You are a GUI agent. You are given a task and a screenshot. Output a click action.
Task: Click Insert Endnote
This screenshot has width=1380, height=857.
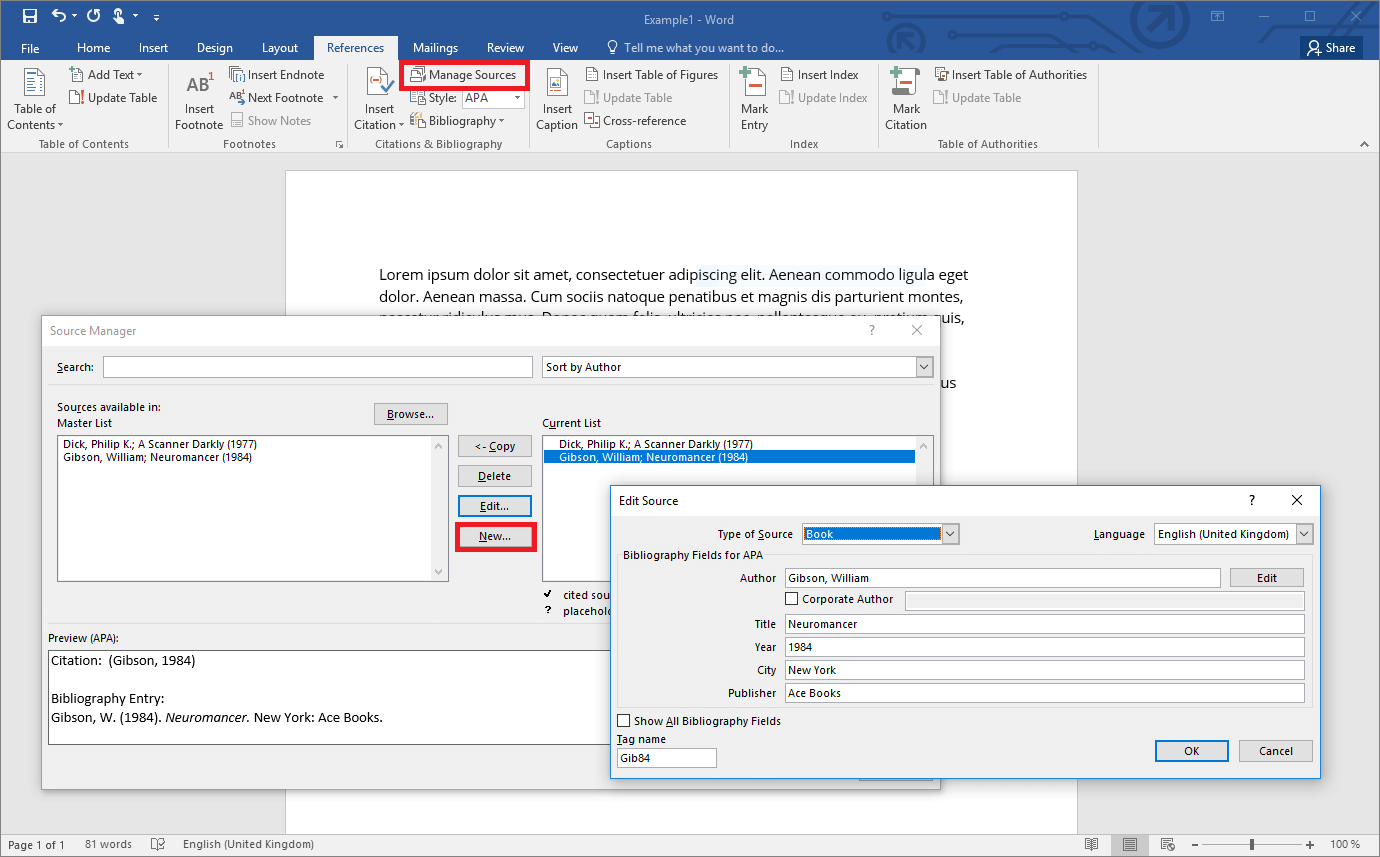[277, 75]
